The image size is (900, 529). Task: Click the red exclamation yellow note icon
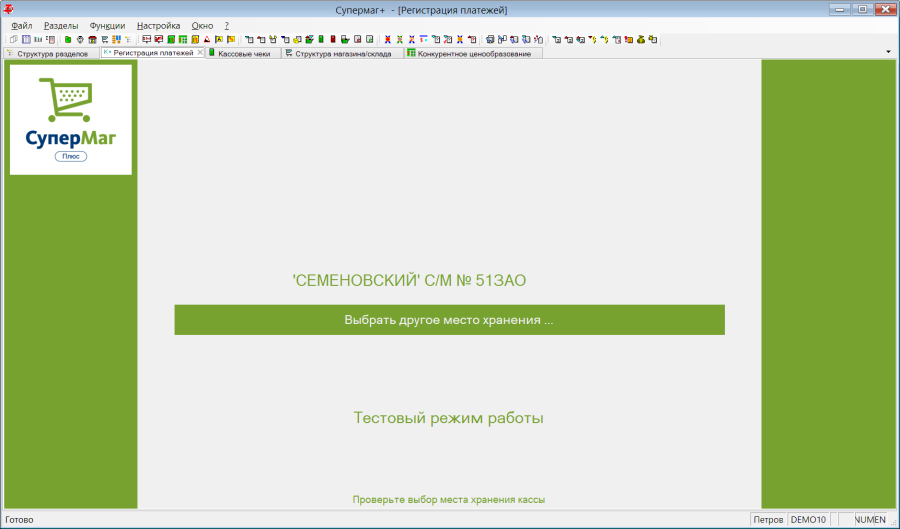629,40
